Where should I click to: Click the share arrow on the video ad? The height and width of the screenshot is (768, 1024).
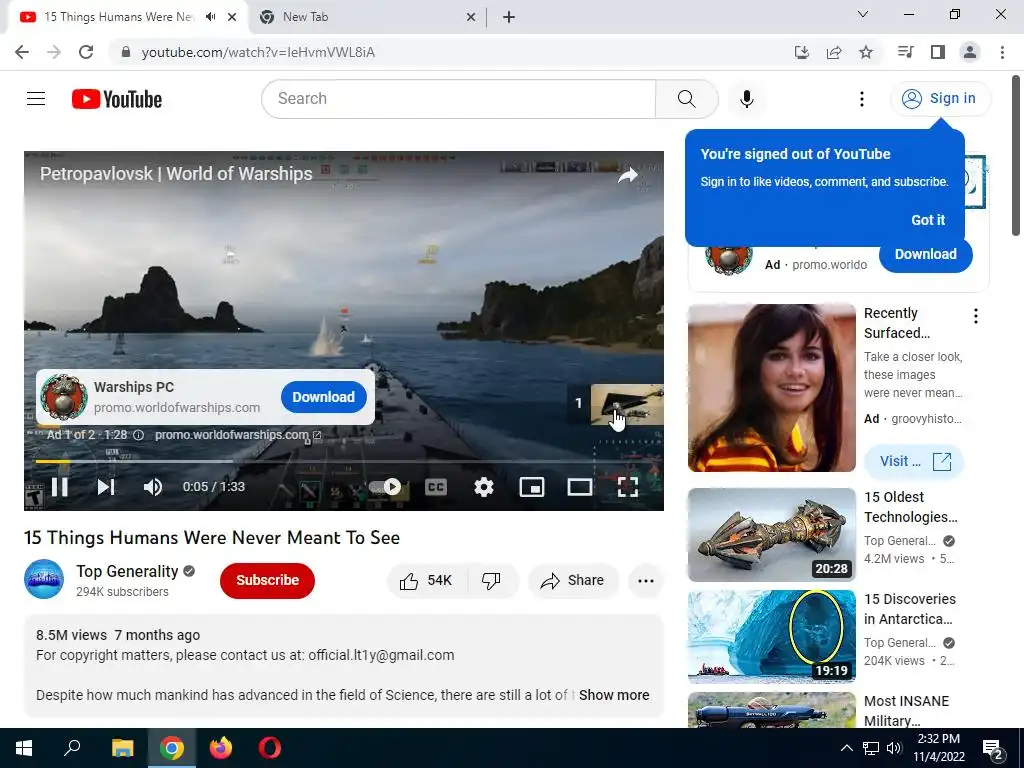(628, 175)
